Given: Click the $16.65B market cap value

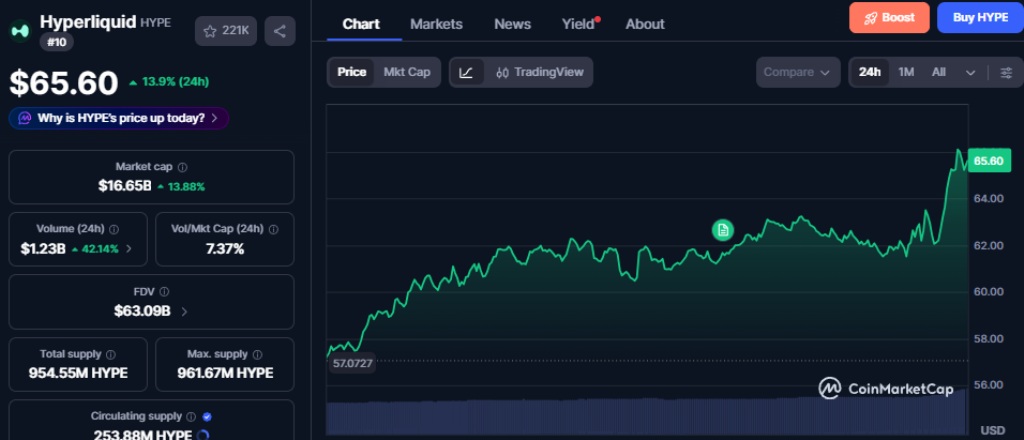Looking at the screenshot, I should [125, 186].
